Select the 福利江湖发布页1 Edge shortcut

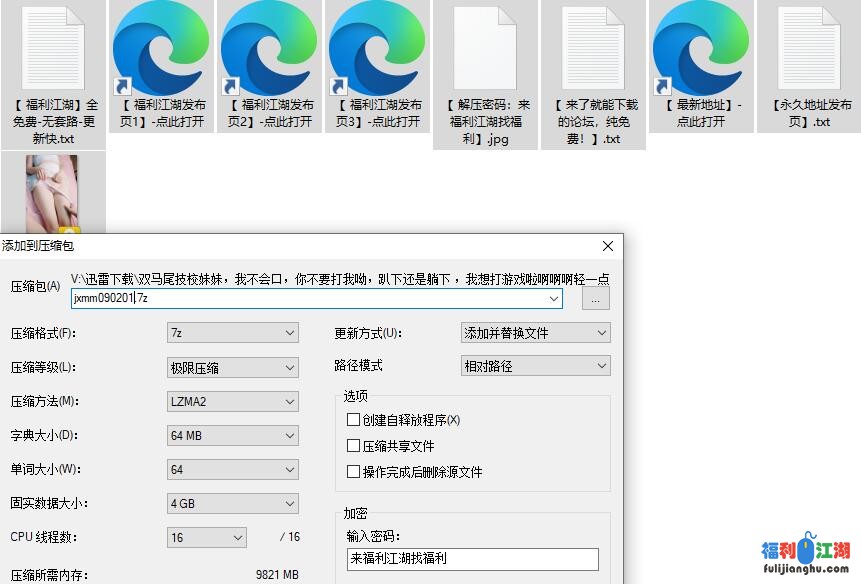161,50
